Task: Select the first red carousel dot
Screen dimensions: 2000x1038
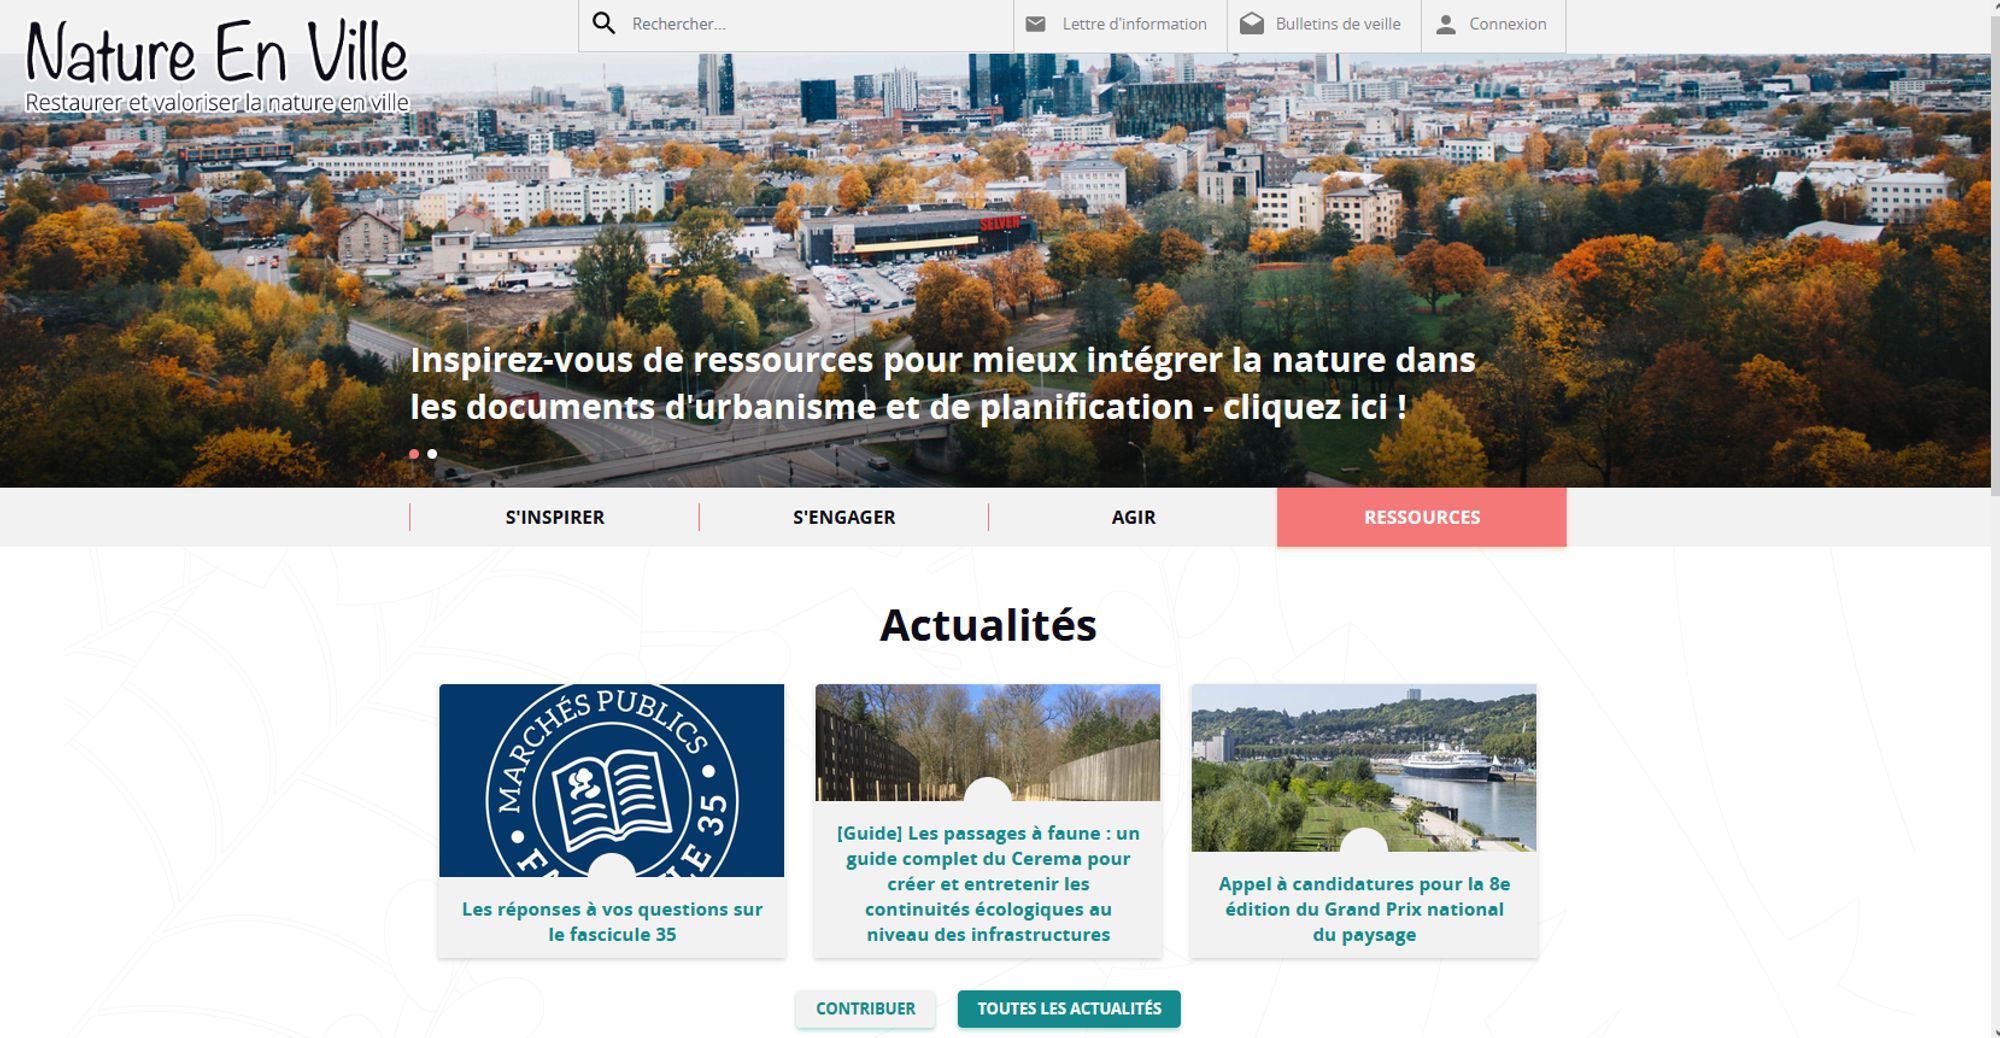Action: coord(414,454)
